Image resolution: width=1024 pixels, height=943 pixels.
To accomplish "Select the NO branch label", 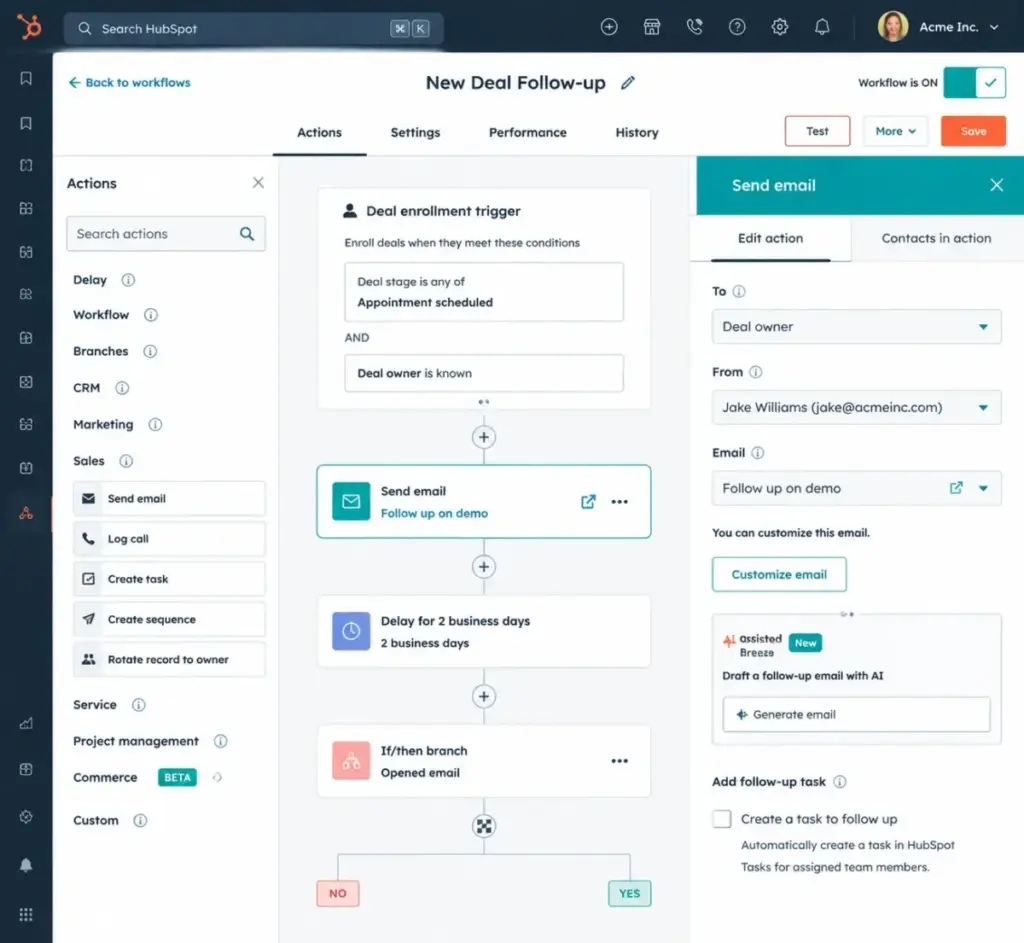I will (x=338, y=893).
